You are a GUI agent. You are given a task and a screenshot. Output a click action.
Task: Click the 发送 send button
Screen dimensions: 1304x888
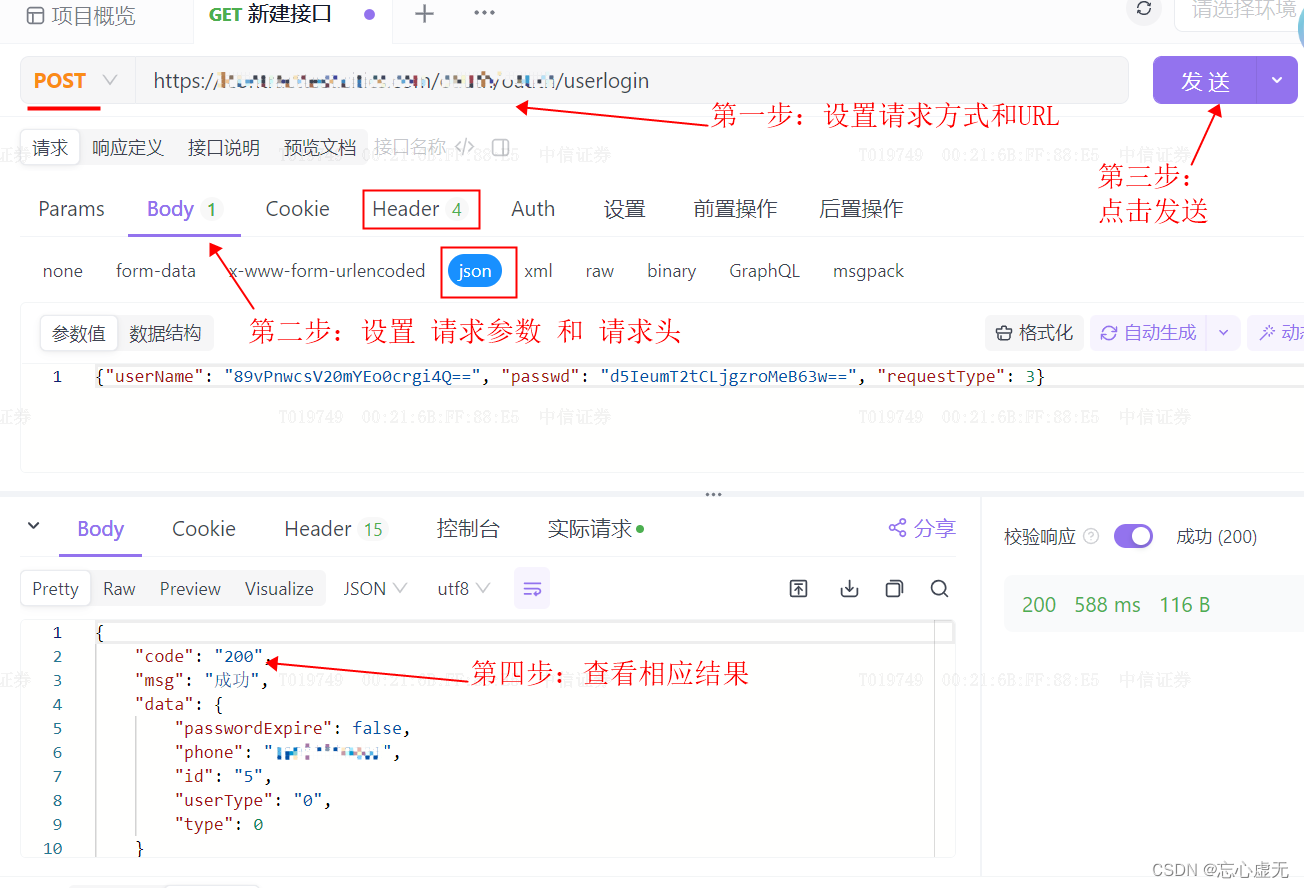click(x=1205, y=81)
